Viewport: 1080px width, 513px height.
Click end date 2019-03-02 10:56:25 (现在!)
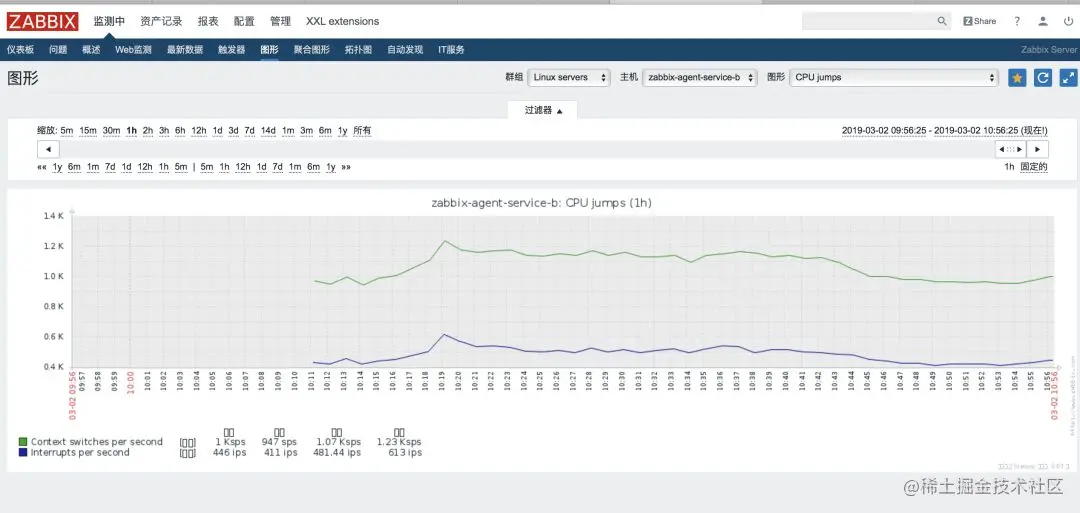tap(991, 131)
